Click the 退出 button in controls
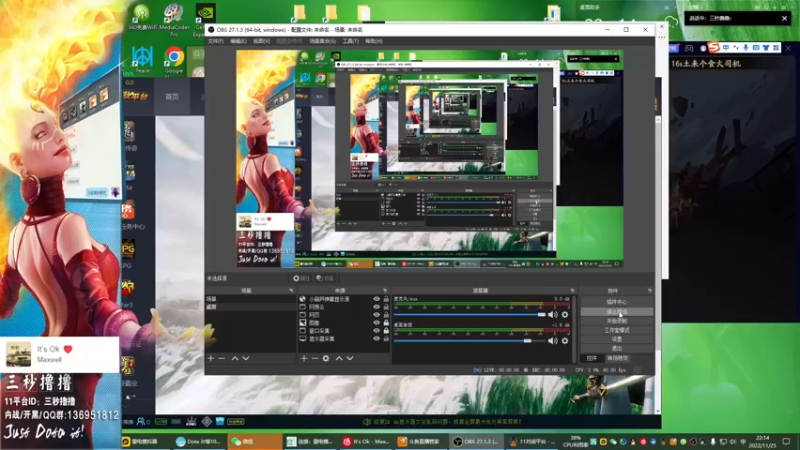Image resolution: width=800 pixels, height=450 pixels. coord(617,348)
